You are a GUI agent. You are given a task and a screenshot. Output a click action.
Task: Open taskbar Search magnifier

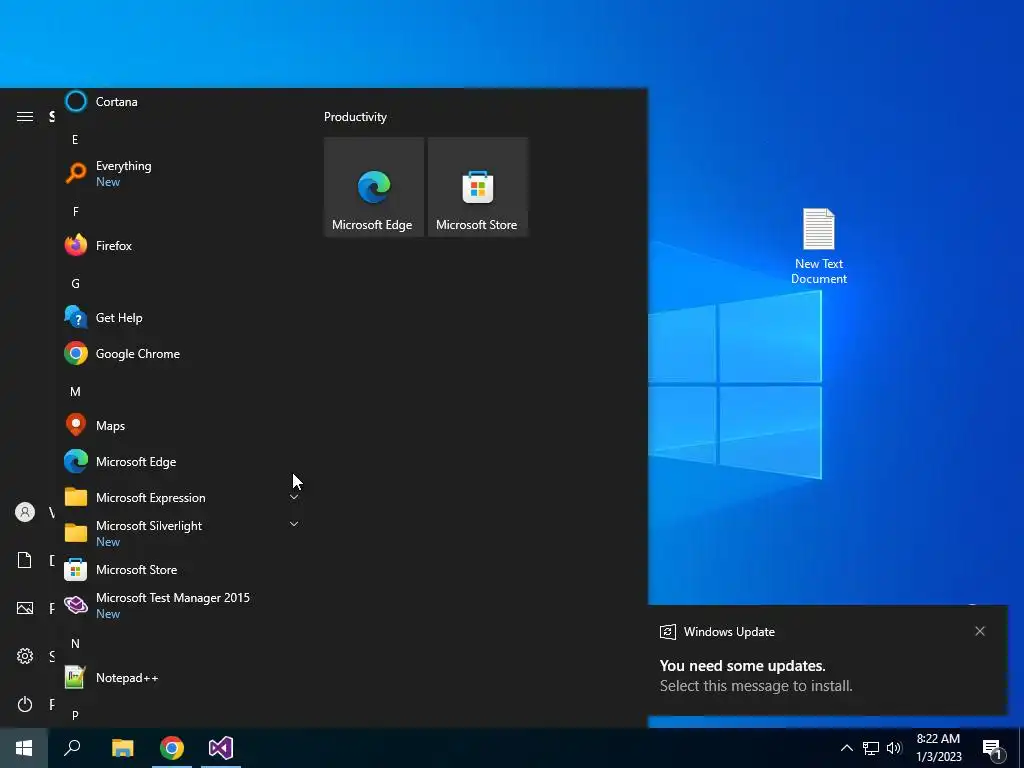(72, 748)
